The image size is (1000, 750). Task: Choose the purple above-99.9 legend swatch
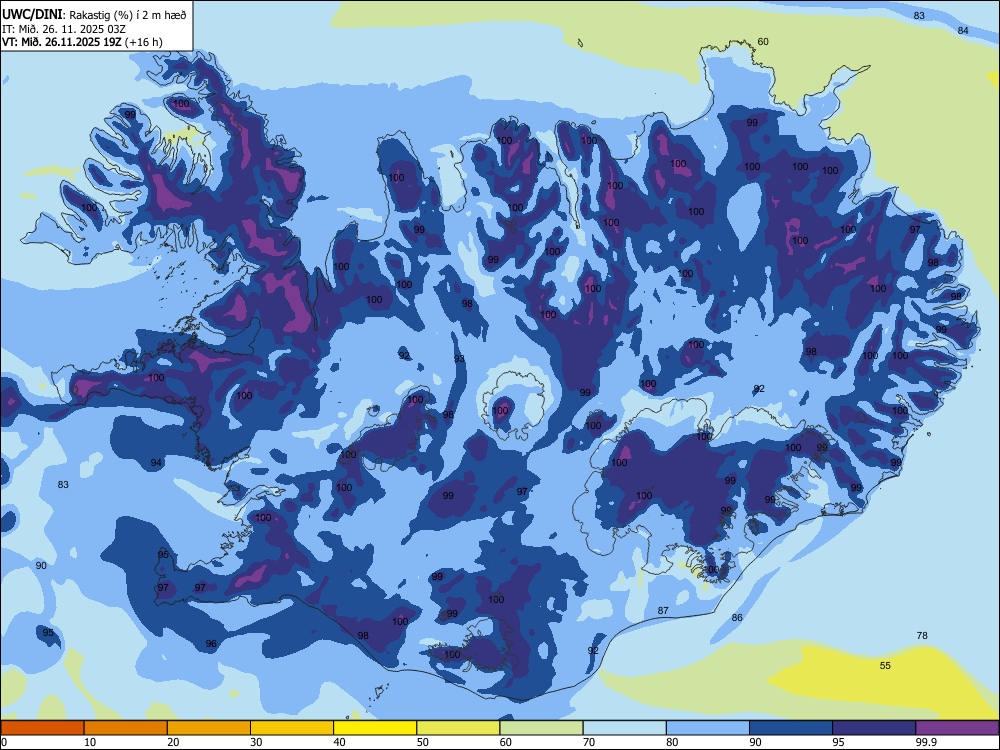[957, 728]
